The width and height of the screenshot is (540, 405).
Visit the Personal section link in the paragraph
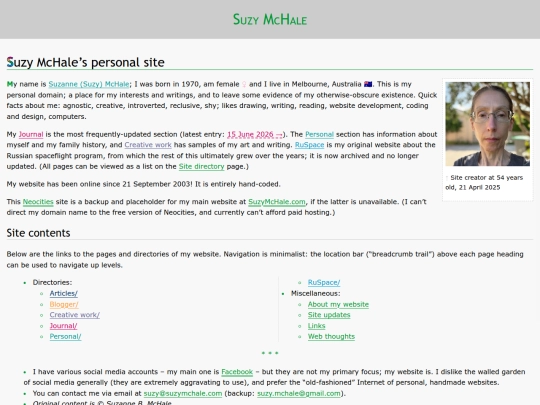pyautogui.click(x=319, y=134)
